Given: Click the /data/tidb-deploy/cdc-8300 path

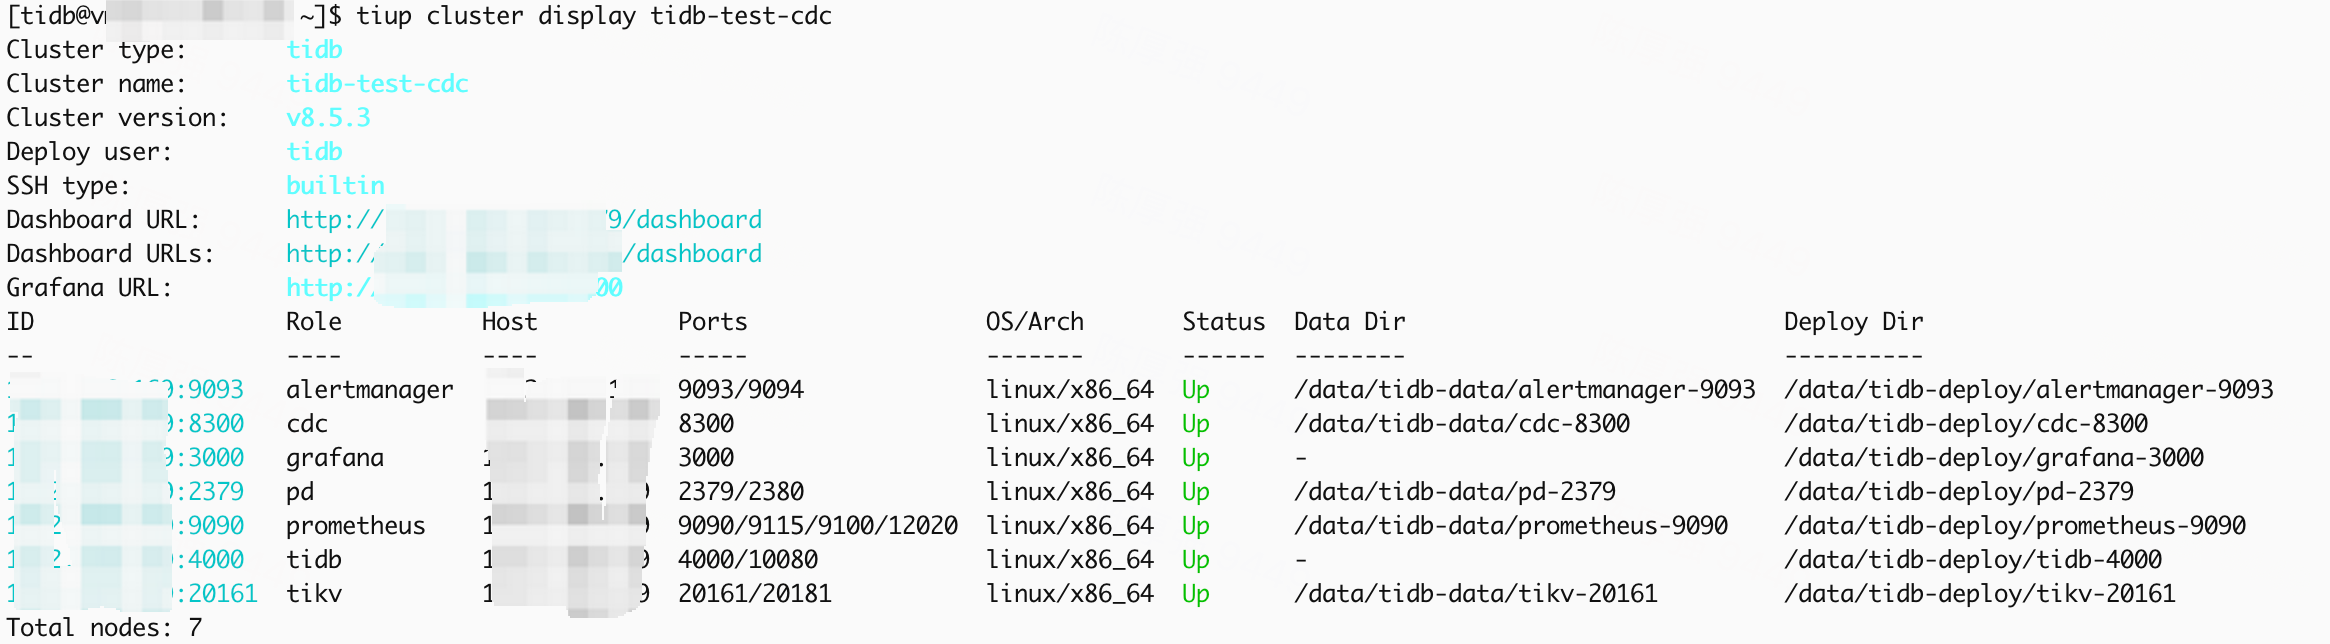Looking at the screenshot, I should 1965,424.
